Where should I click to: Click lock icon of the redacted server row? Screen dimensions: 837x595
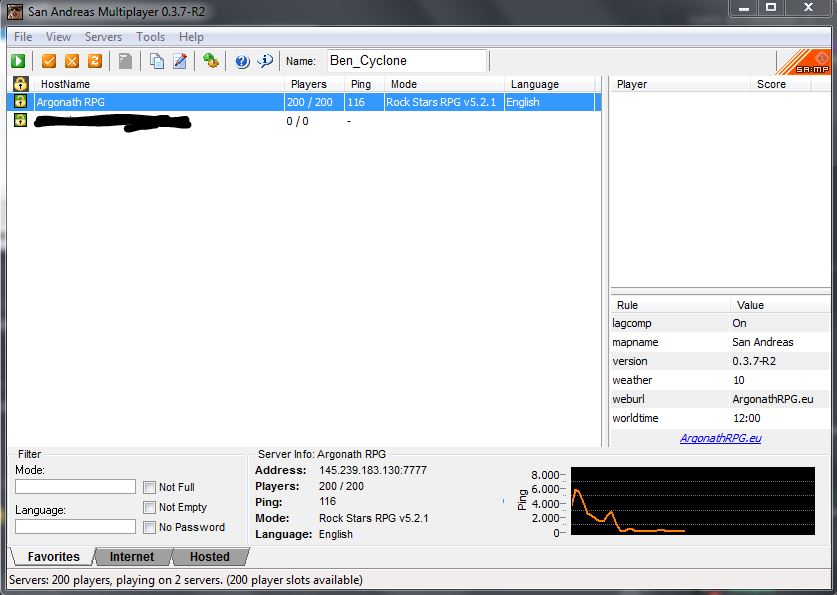point(20,120)
